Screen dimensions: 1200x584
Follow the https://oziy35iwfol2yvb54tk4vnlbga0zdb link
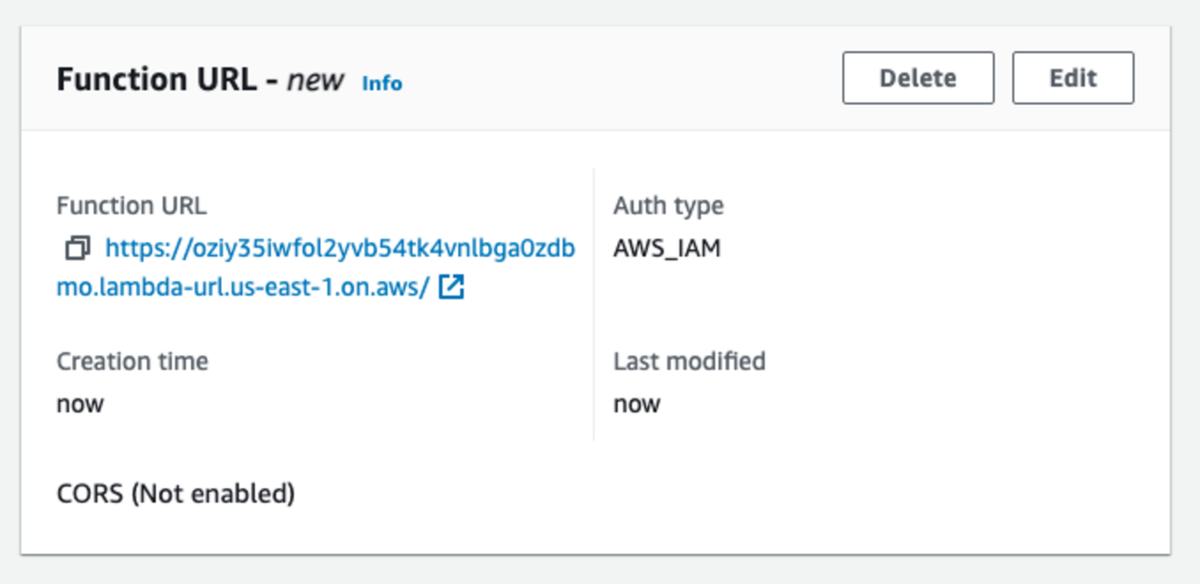[x=340, y=248]
